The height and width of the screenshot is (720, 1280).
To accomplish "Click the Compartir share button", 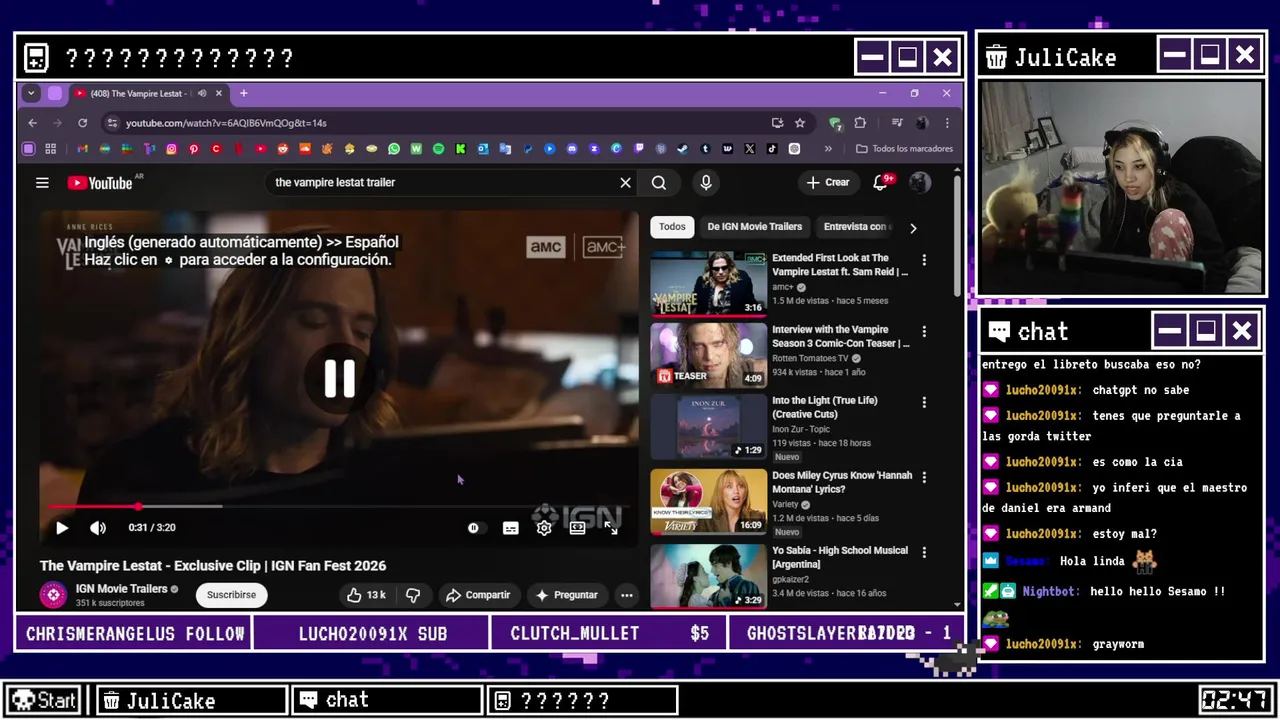I will point(478,595).
